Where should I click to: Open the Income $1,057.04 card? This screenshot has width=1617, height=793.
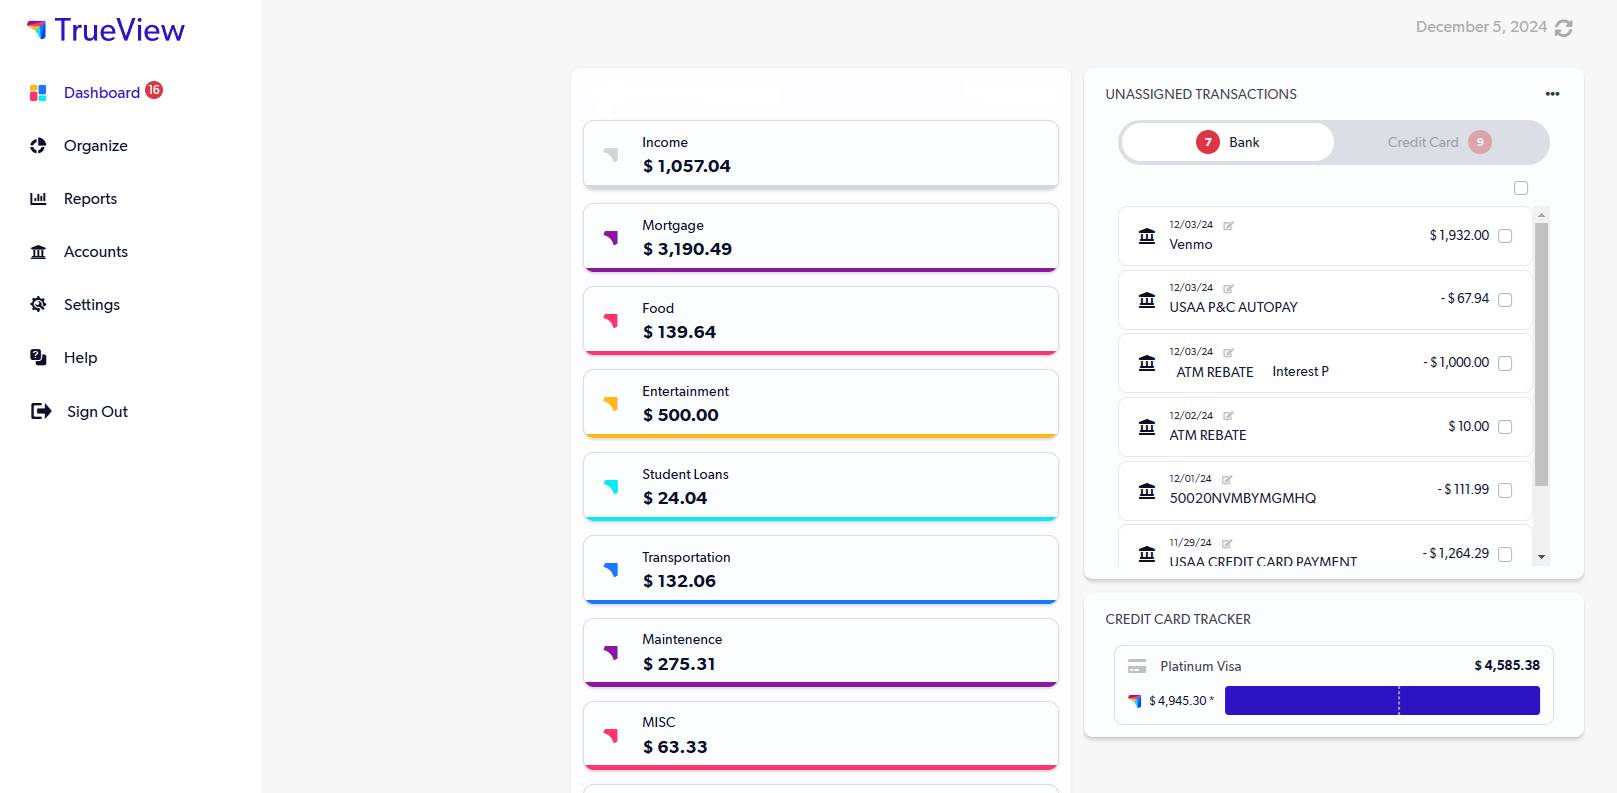[821, 154]
